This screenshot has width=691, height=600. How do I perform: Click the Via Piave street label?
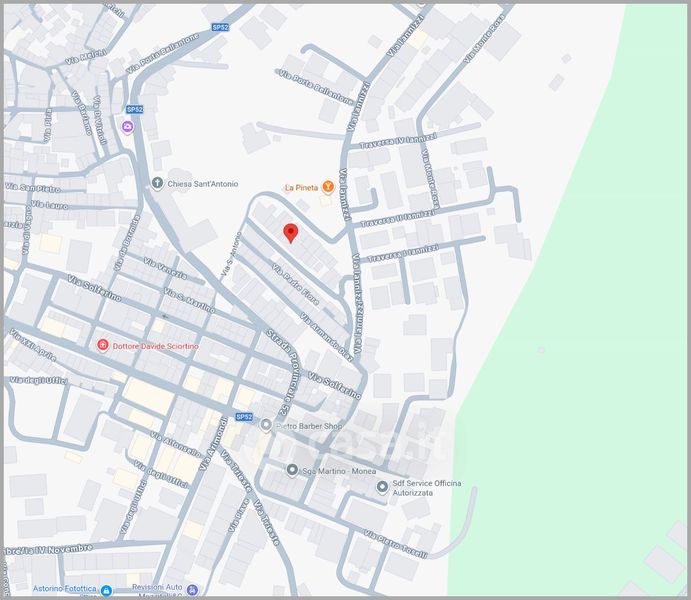239,515
